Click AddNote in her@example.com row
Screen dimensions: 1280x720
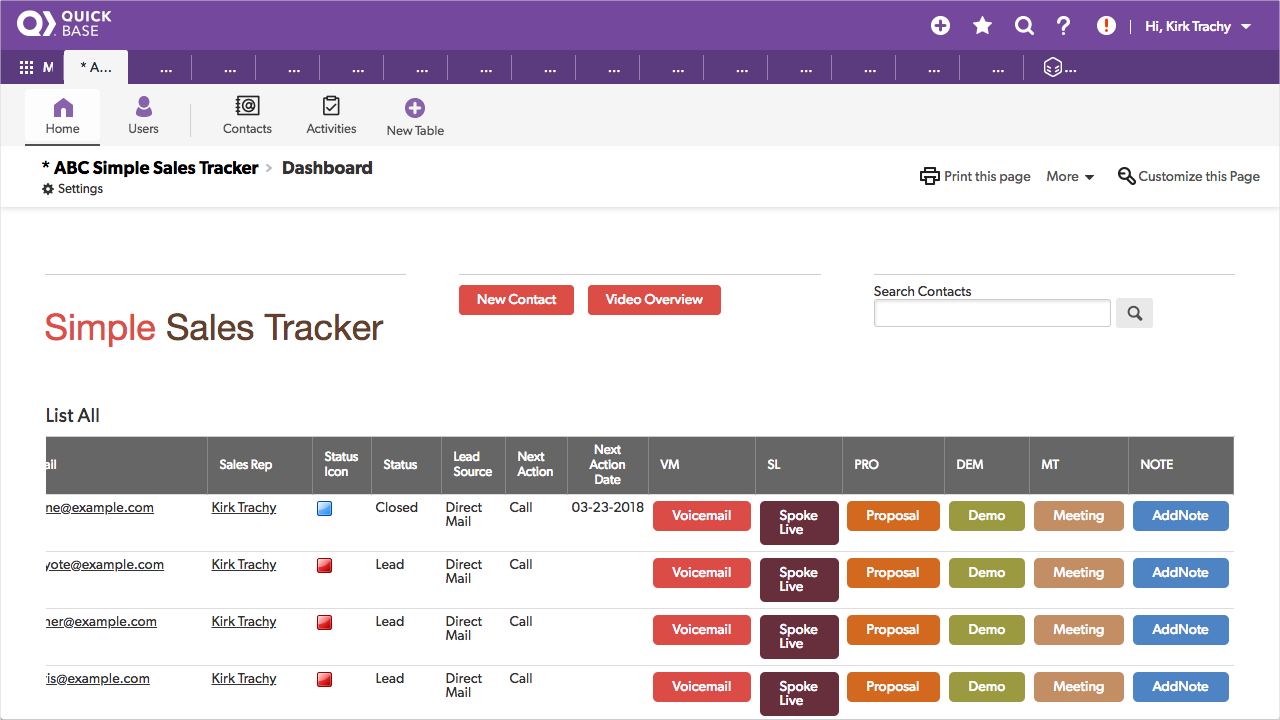[1180, 630]
